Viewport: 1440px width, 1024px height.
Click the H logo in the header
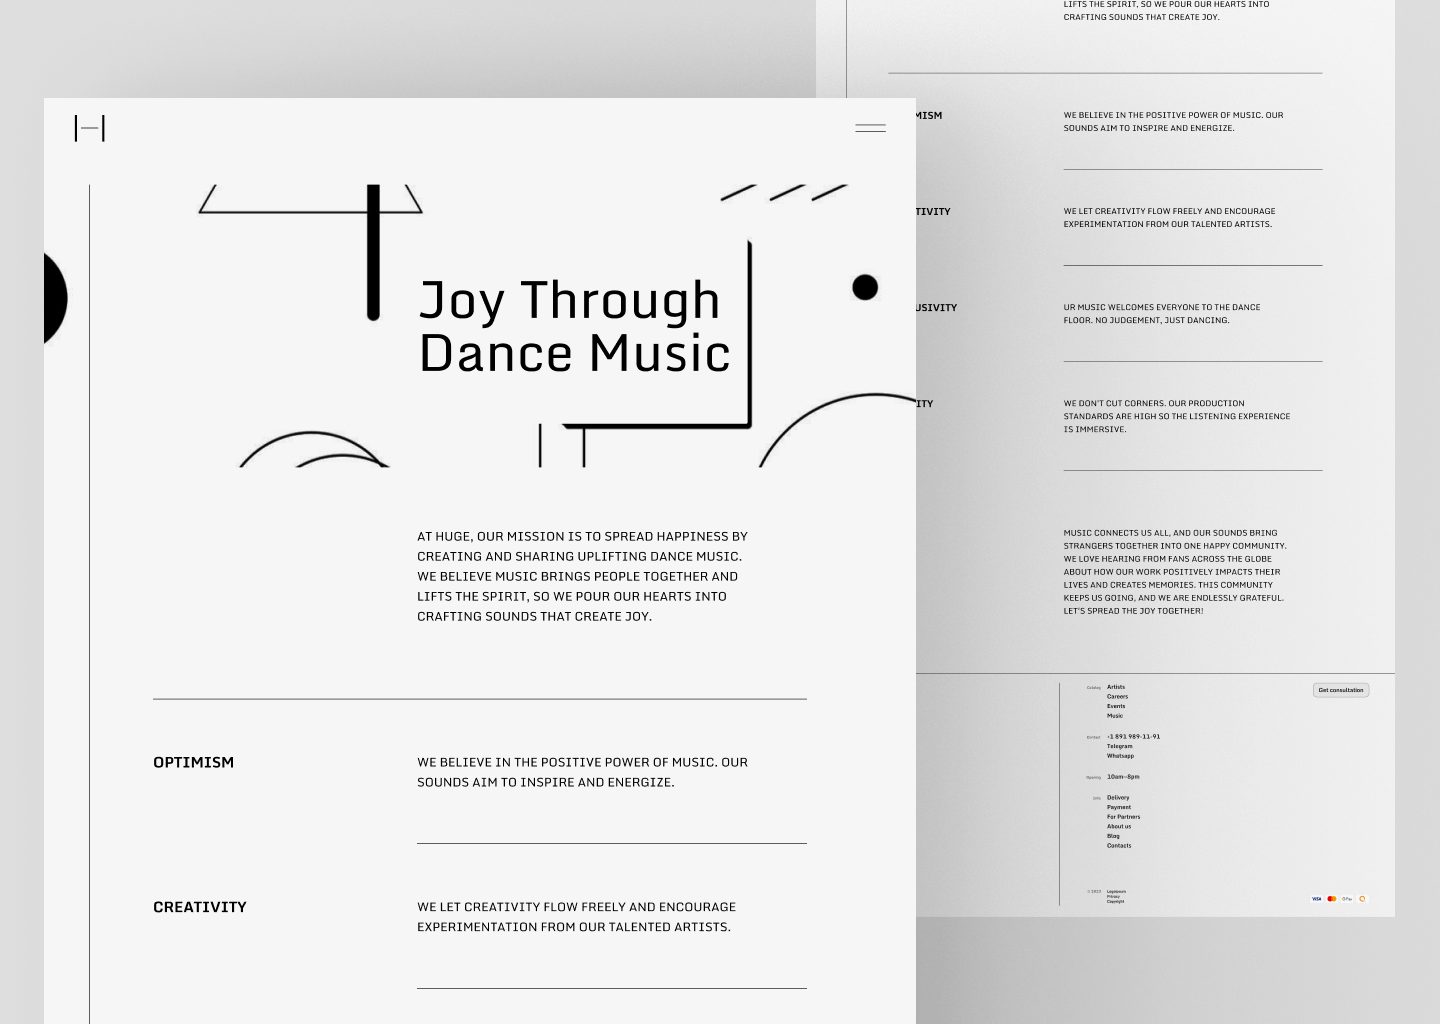(x=91, y=128)
